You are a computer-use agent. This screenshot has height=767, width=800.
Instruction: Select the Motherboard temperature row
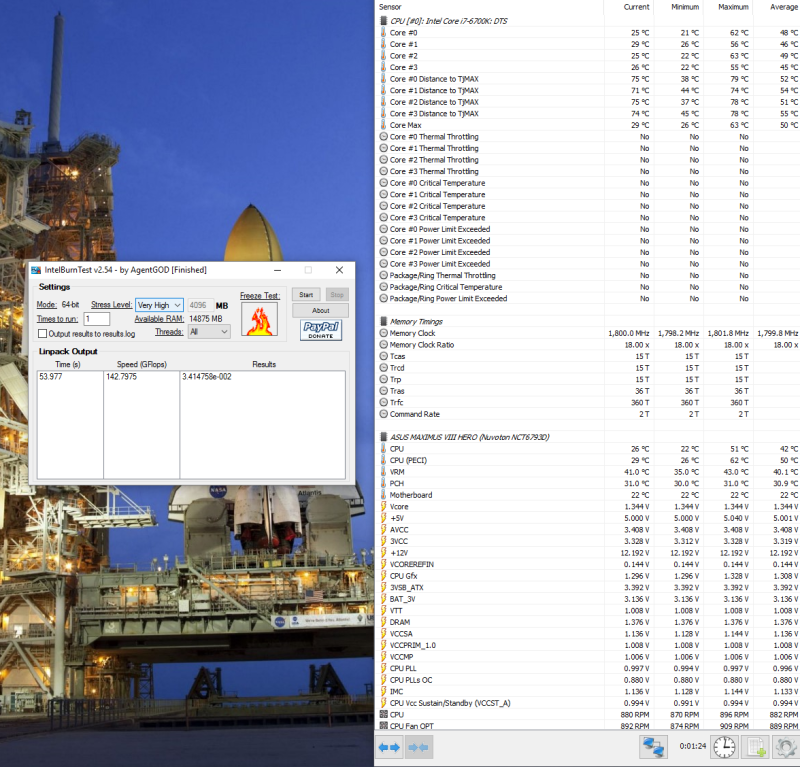[x=588, y=495]
